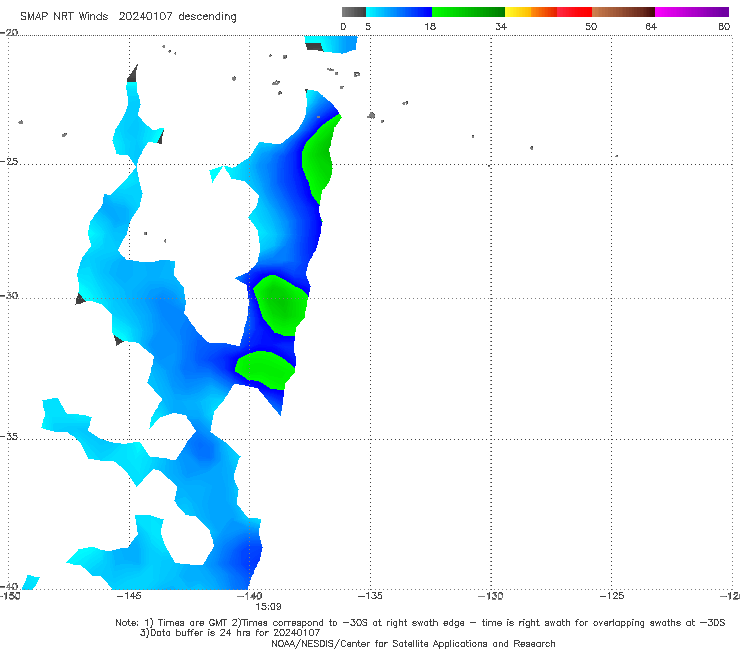Screen dimensions: 740x650
Task: Click the title text "SMAP NRT Winds"
Action: 64,17
